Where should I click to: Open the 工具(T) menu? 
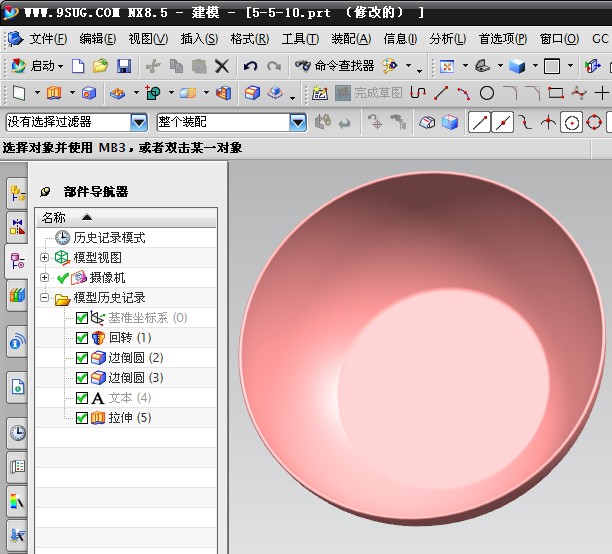(300, 39)
